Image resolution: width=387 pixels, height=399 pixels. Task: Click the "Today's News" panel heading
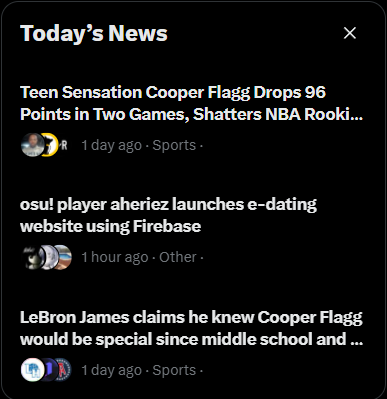(x=94, y=34)
